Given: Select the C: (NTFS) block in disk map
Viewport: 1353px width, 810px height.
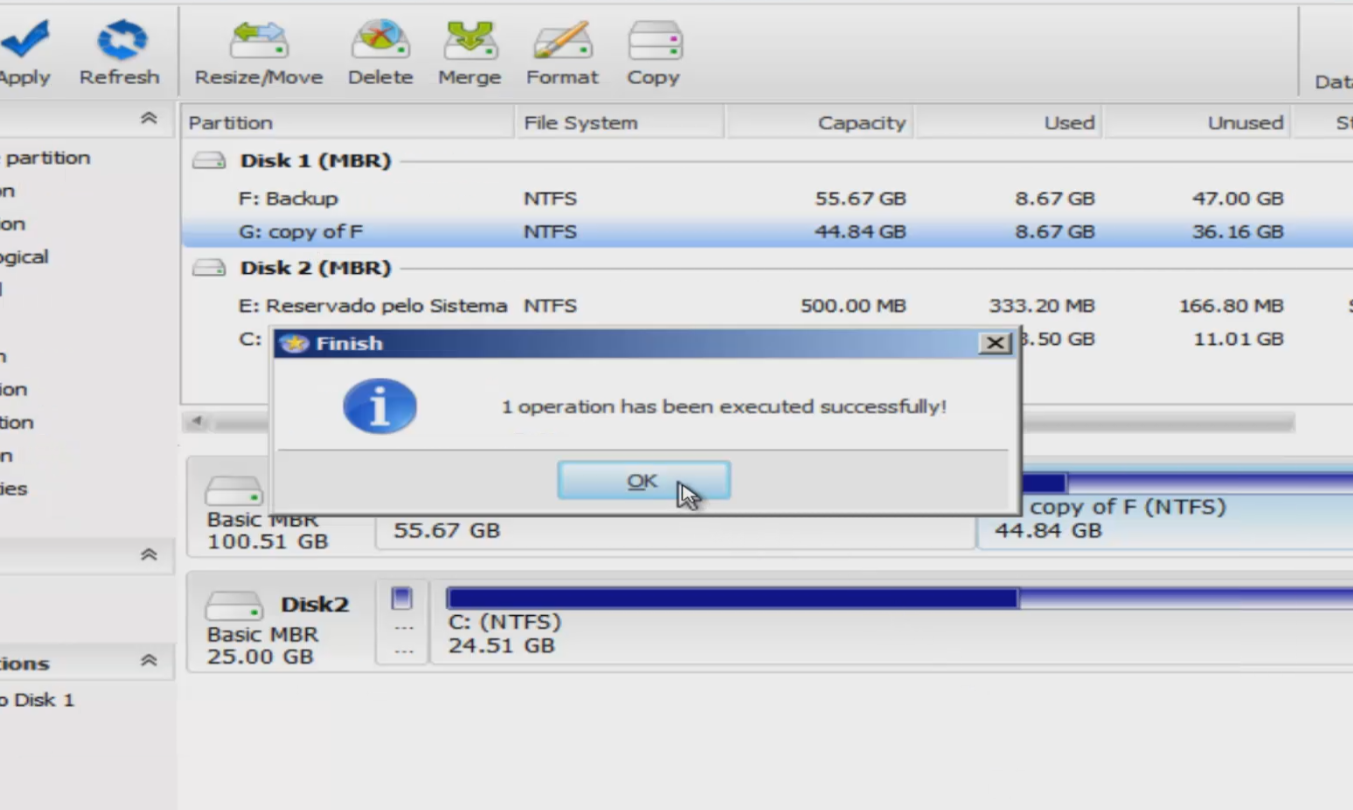Looking at the screenshot, I should click(891, 621).
